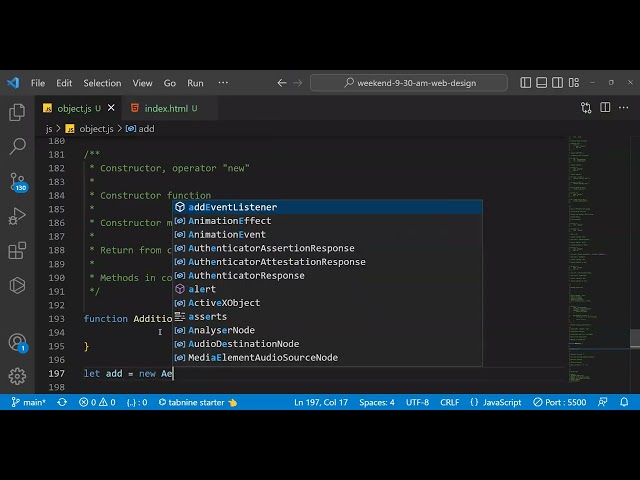Viewport: 640px width, 480px height.
Task: Click the js folder breadcrumb
Action: point(49,129)
